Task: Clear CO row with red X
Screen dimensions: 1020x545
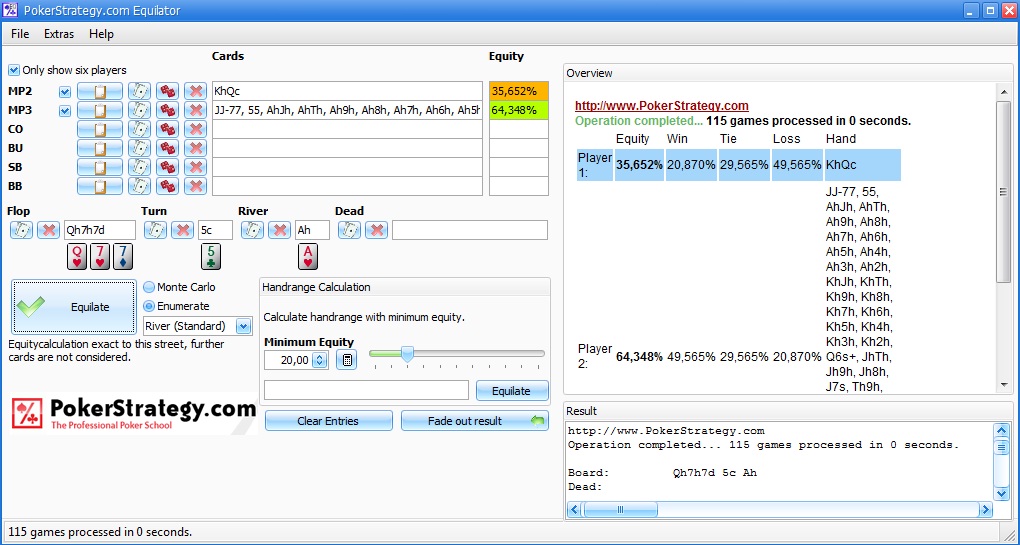Action: [195, 129]
